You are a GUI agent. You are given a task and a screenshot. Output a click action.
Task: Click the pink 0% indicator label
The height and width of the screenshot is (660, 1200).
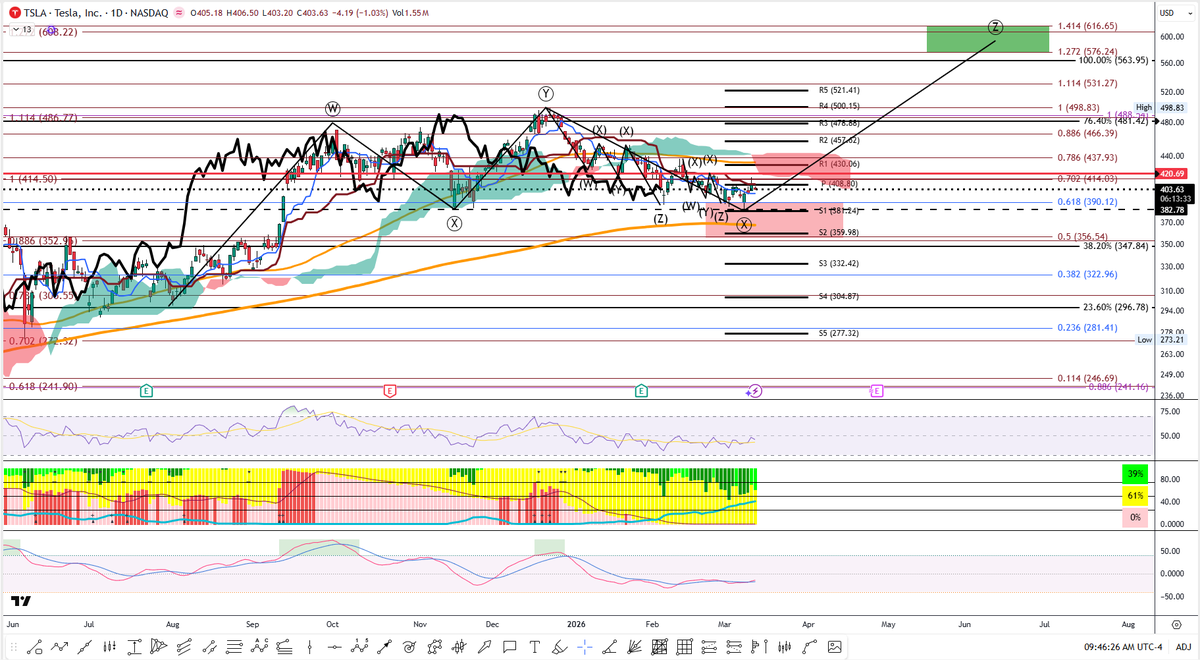(x=1135, y=517)
